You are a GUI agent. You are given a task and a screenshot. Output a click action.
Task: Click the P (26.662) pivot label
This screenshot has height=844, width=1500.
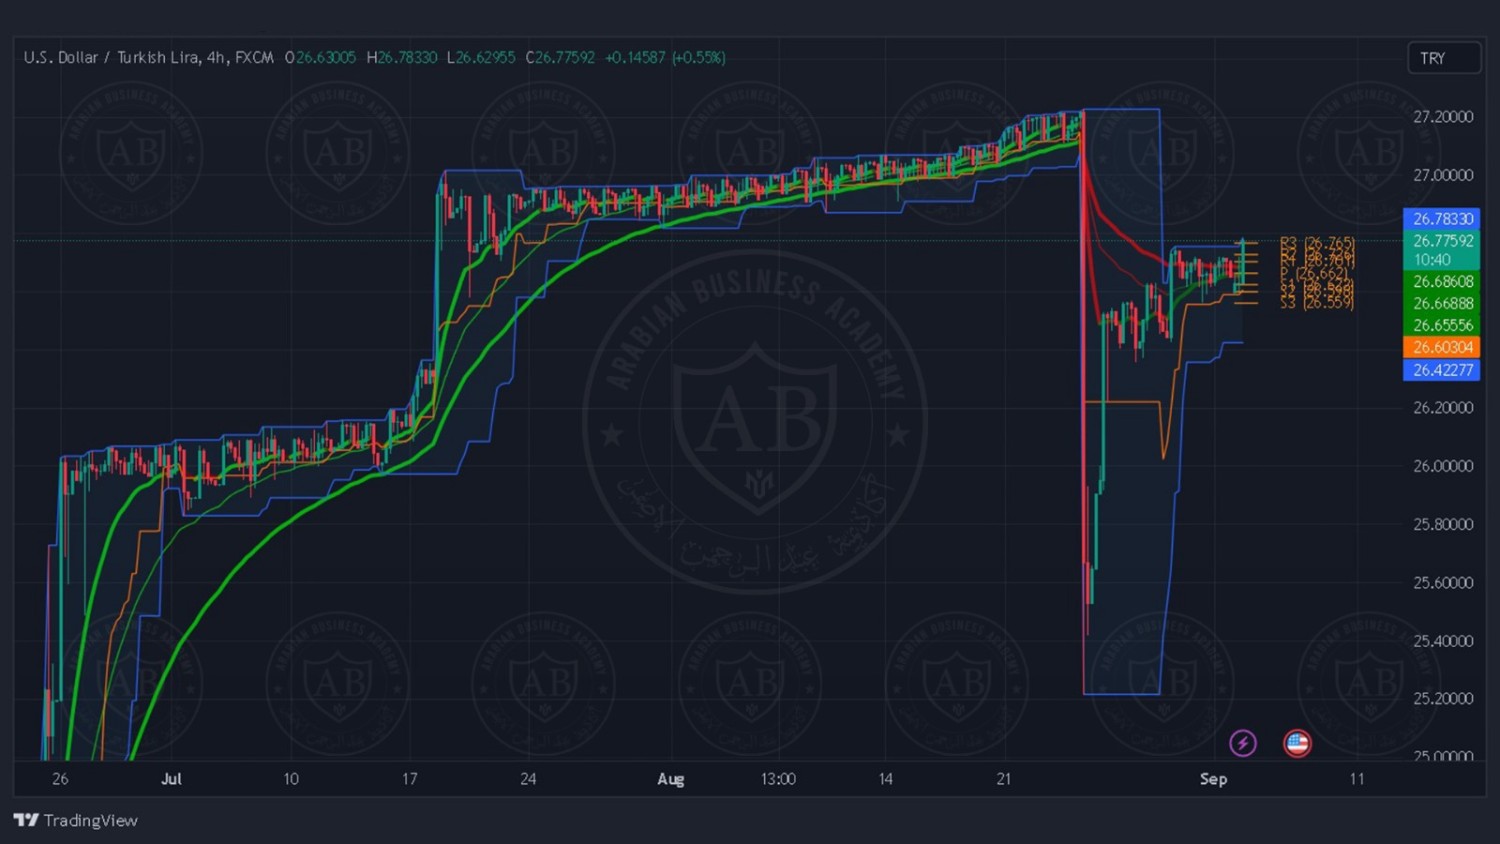point(1314,273)
